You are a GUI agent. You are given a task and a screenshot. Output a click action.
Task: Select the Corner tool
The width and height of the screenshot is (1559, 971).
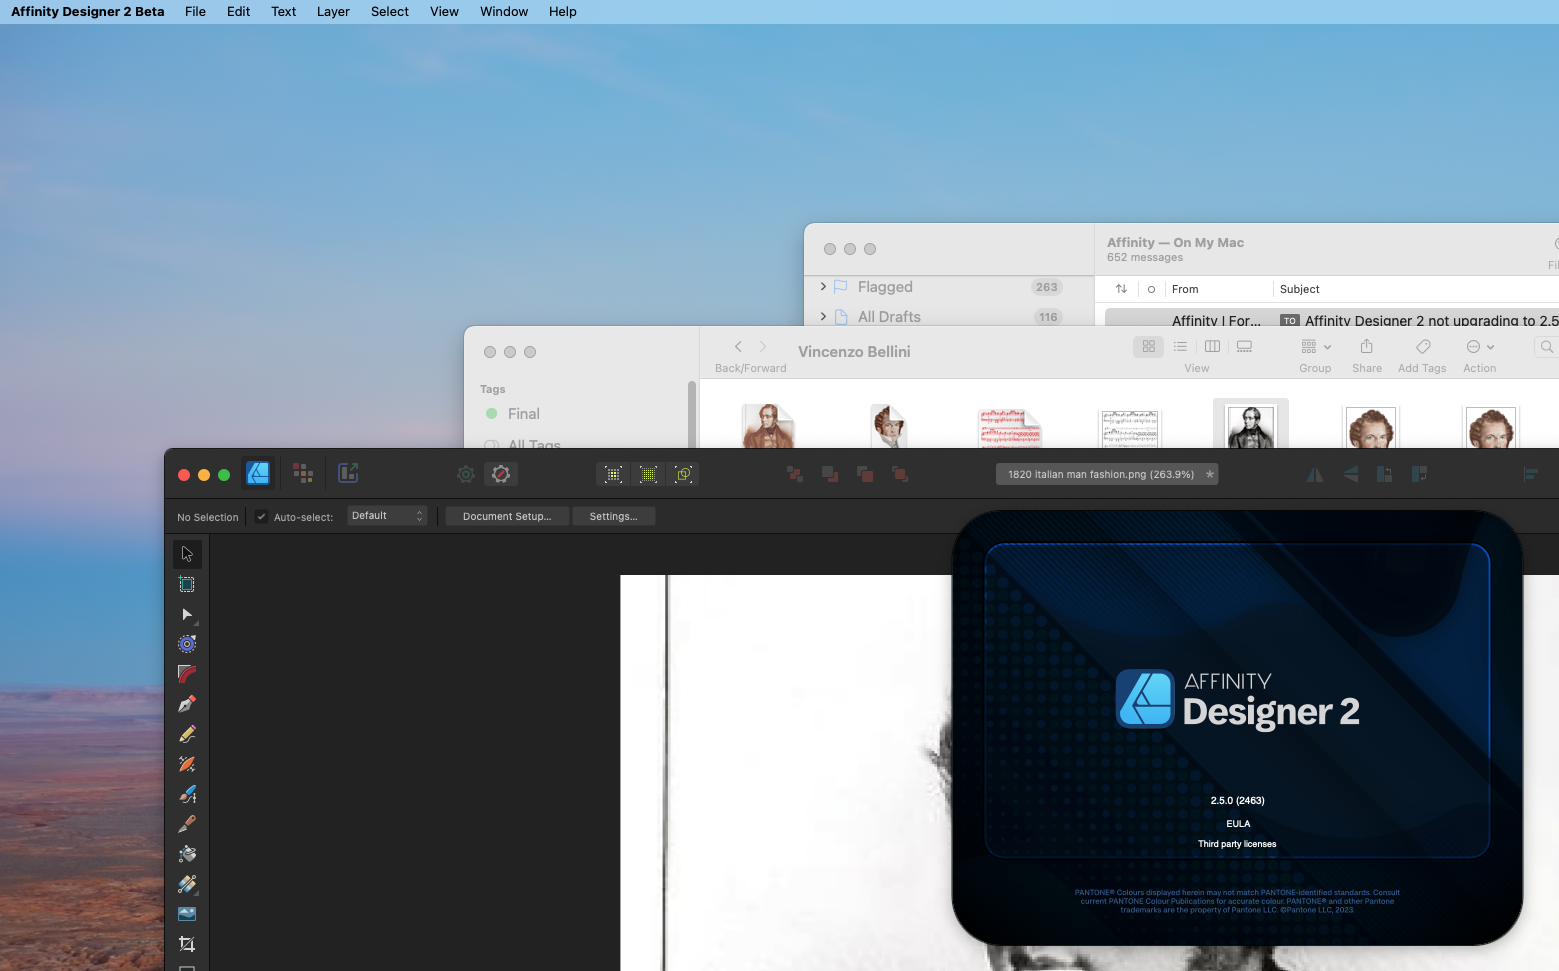pyautogui.click(x=186, y=674)
